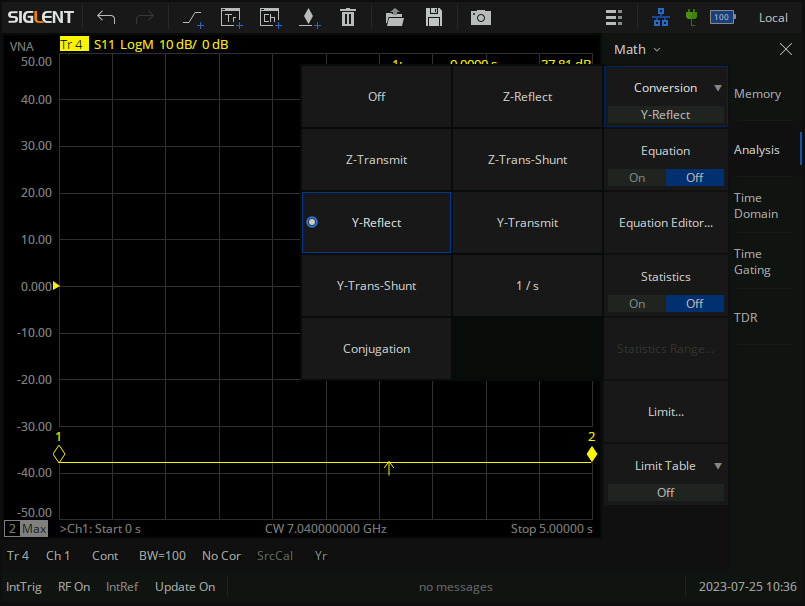
Task: Add a new sweep with the ramp-plus icon
Action: click(193, 17)
